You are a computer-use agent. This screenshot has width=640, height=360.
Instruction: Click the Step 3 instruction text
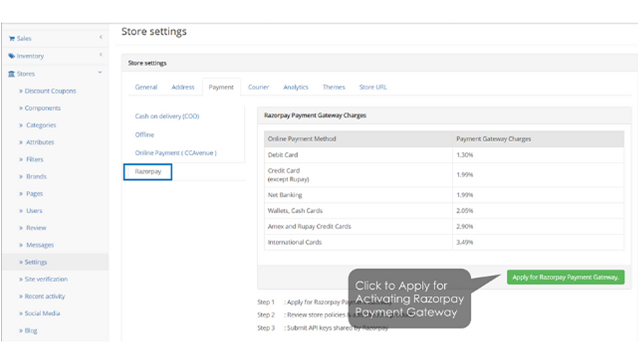(x=322, y=328)
